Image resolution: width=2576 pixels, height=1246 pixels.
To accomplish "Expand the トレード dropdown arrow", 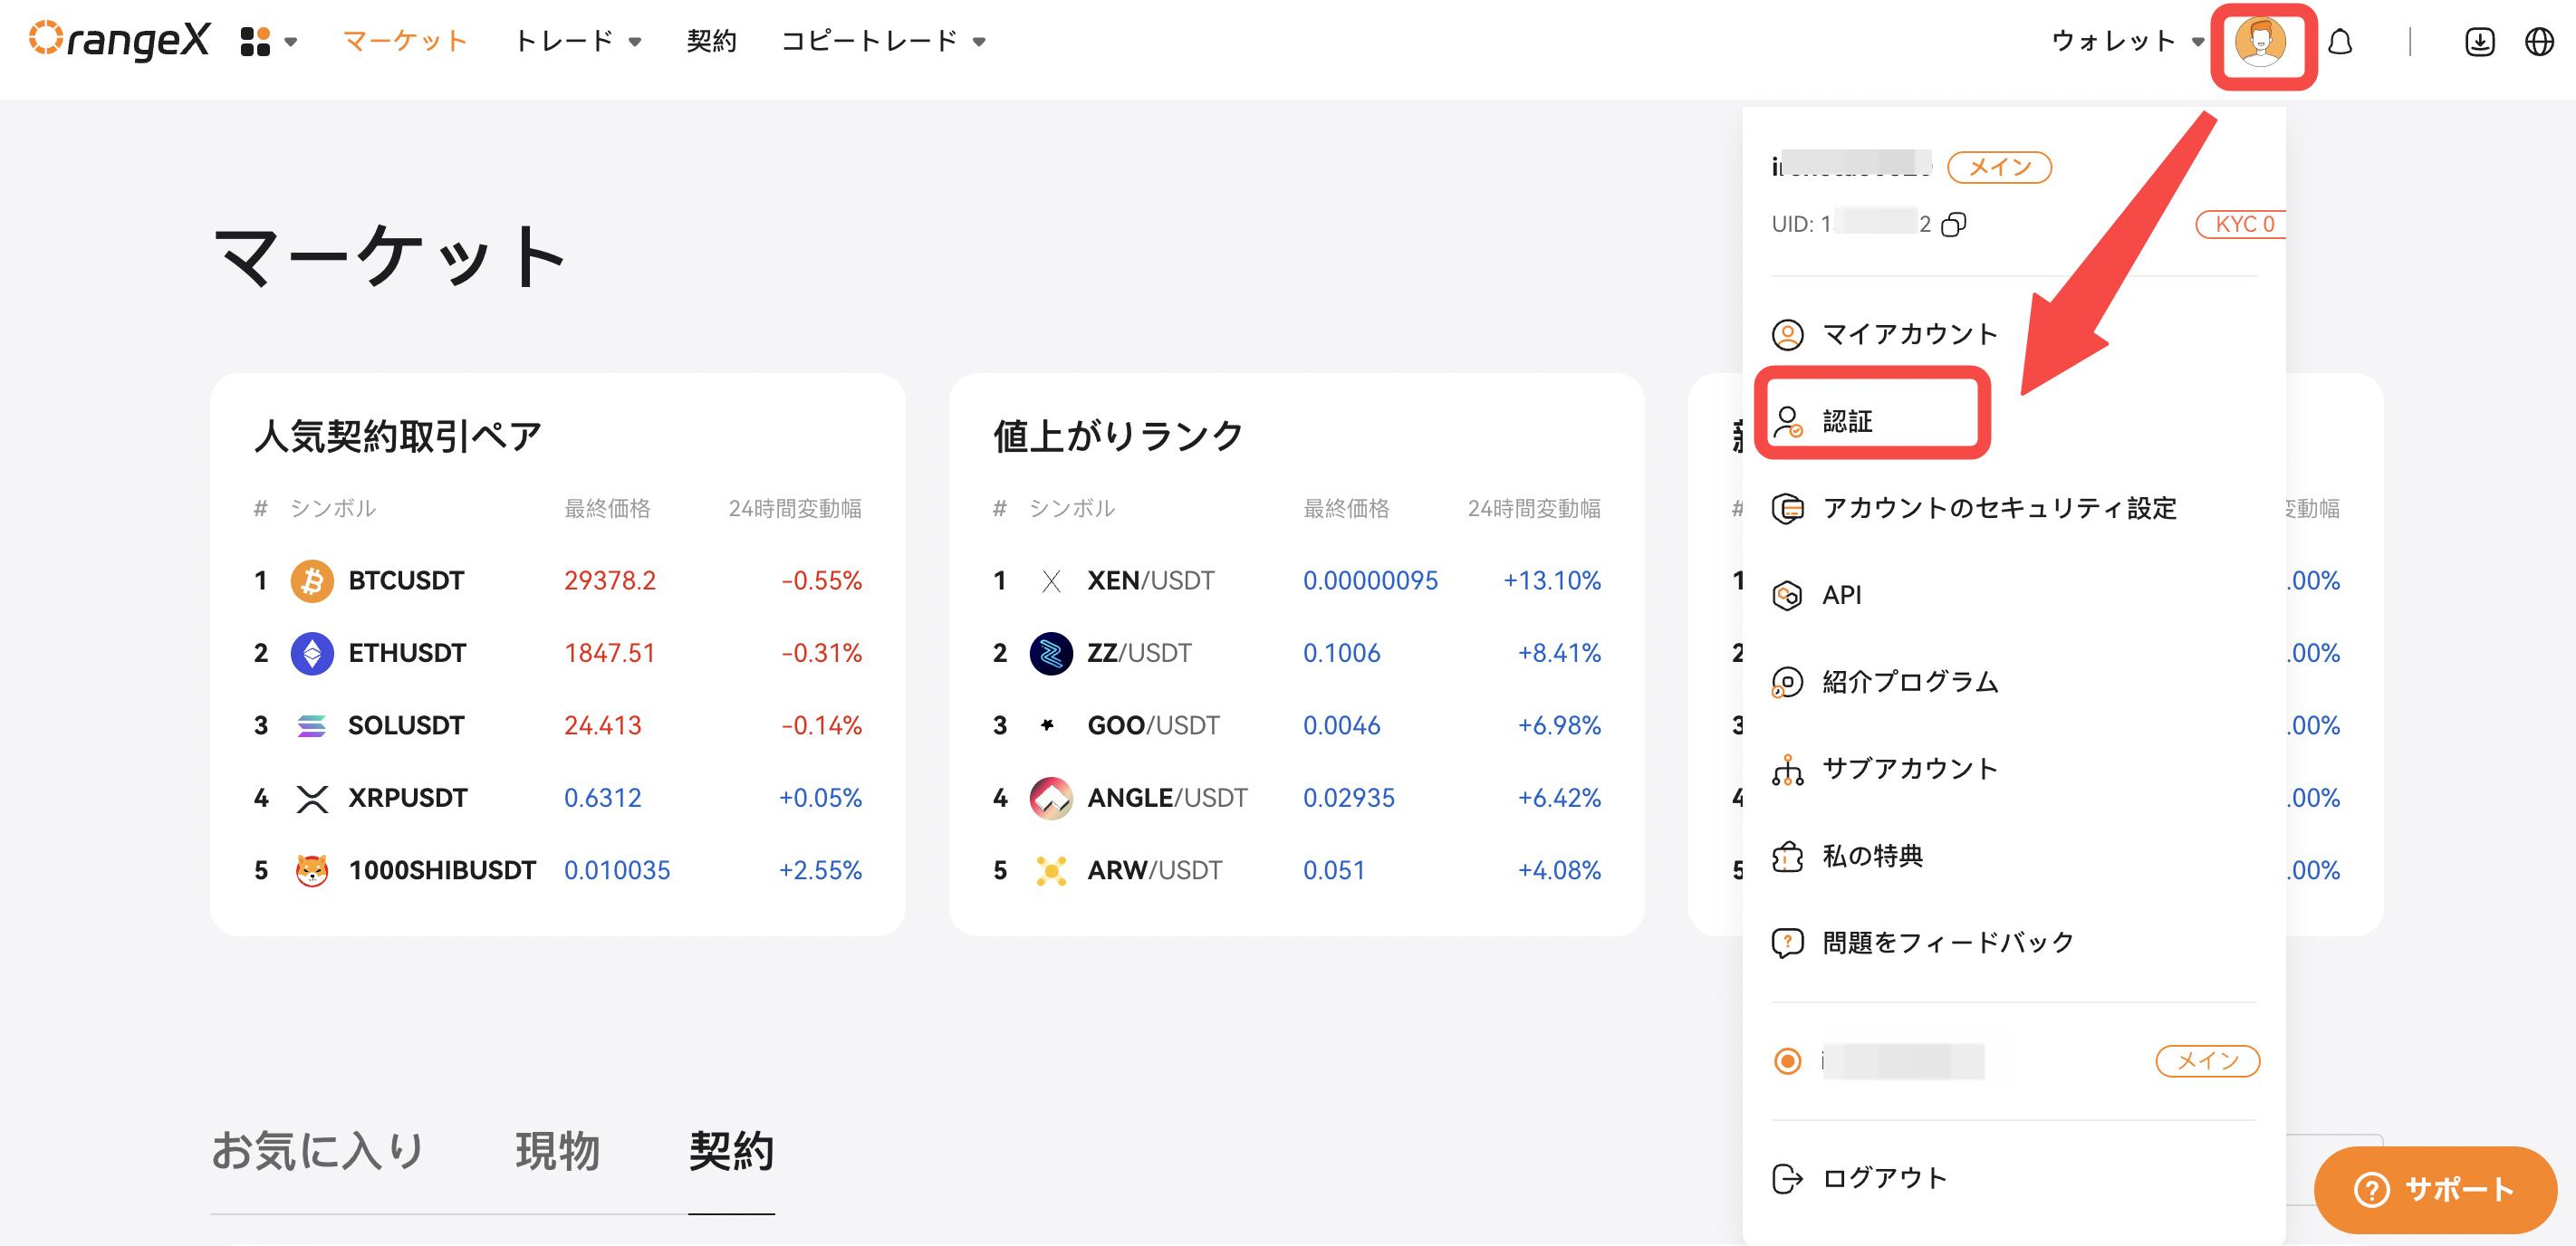I will (x=634, y=42).
